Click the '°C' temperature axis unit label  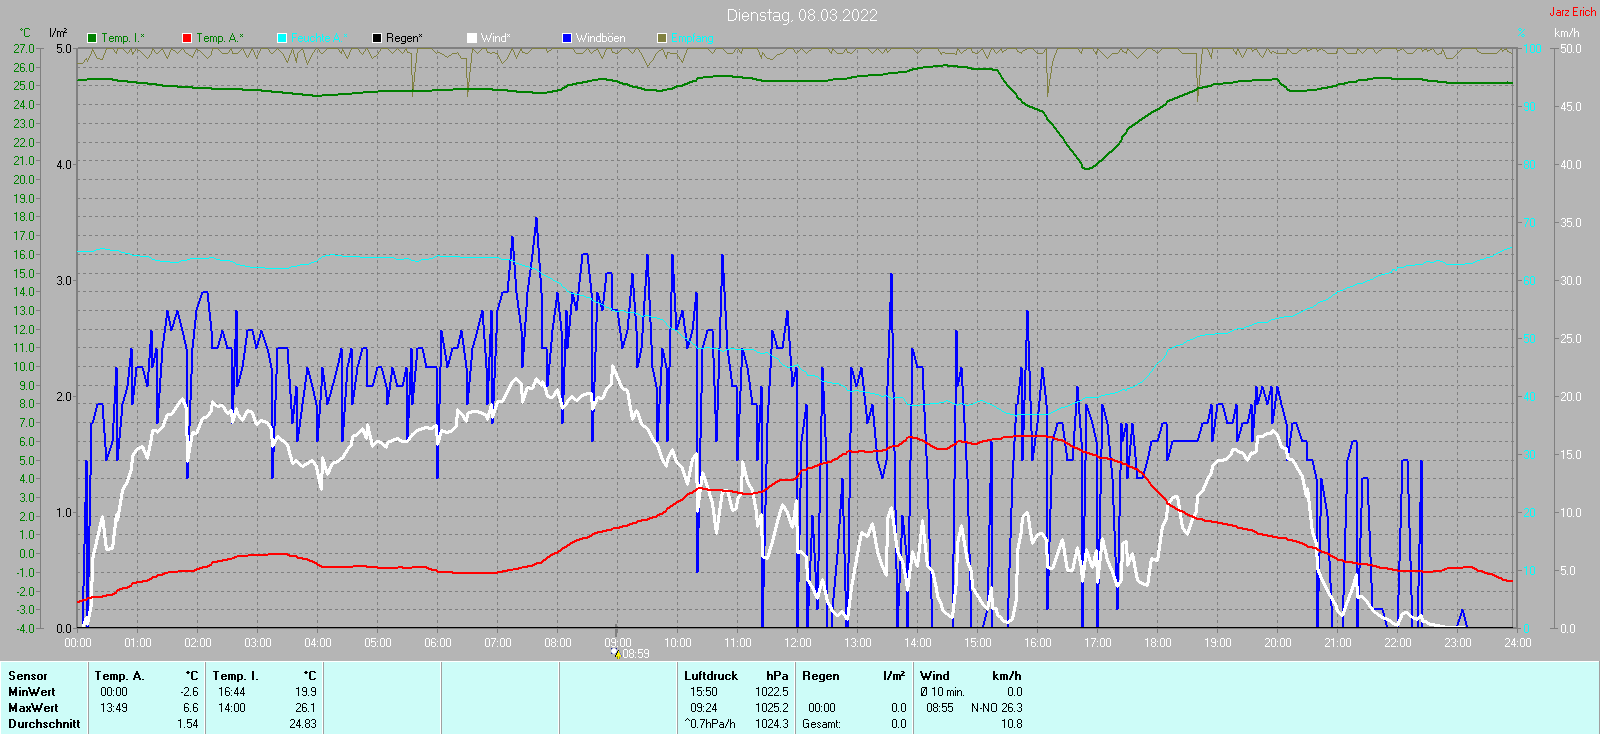25,33
